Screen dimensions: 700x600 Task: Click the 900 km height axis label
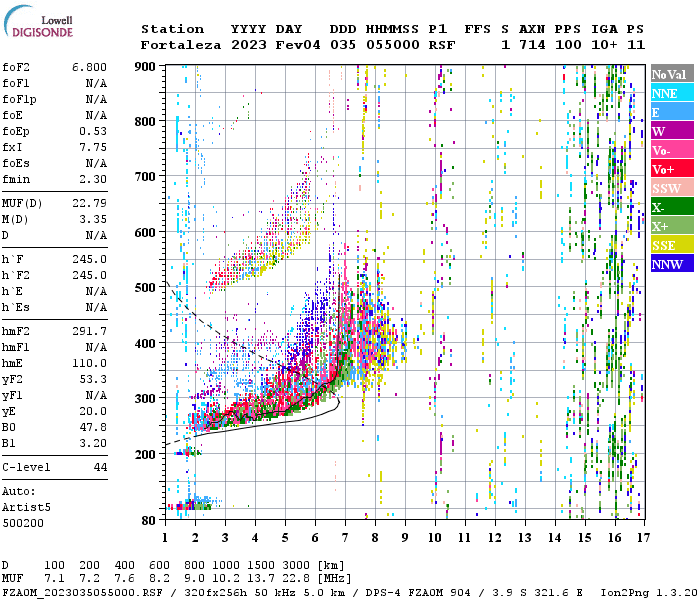point(145,67)
